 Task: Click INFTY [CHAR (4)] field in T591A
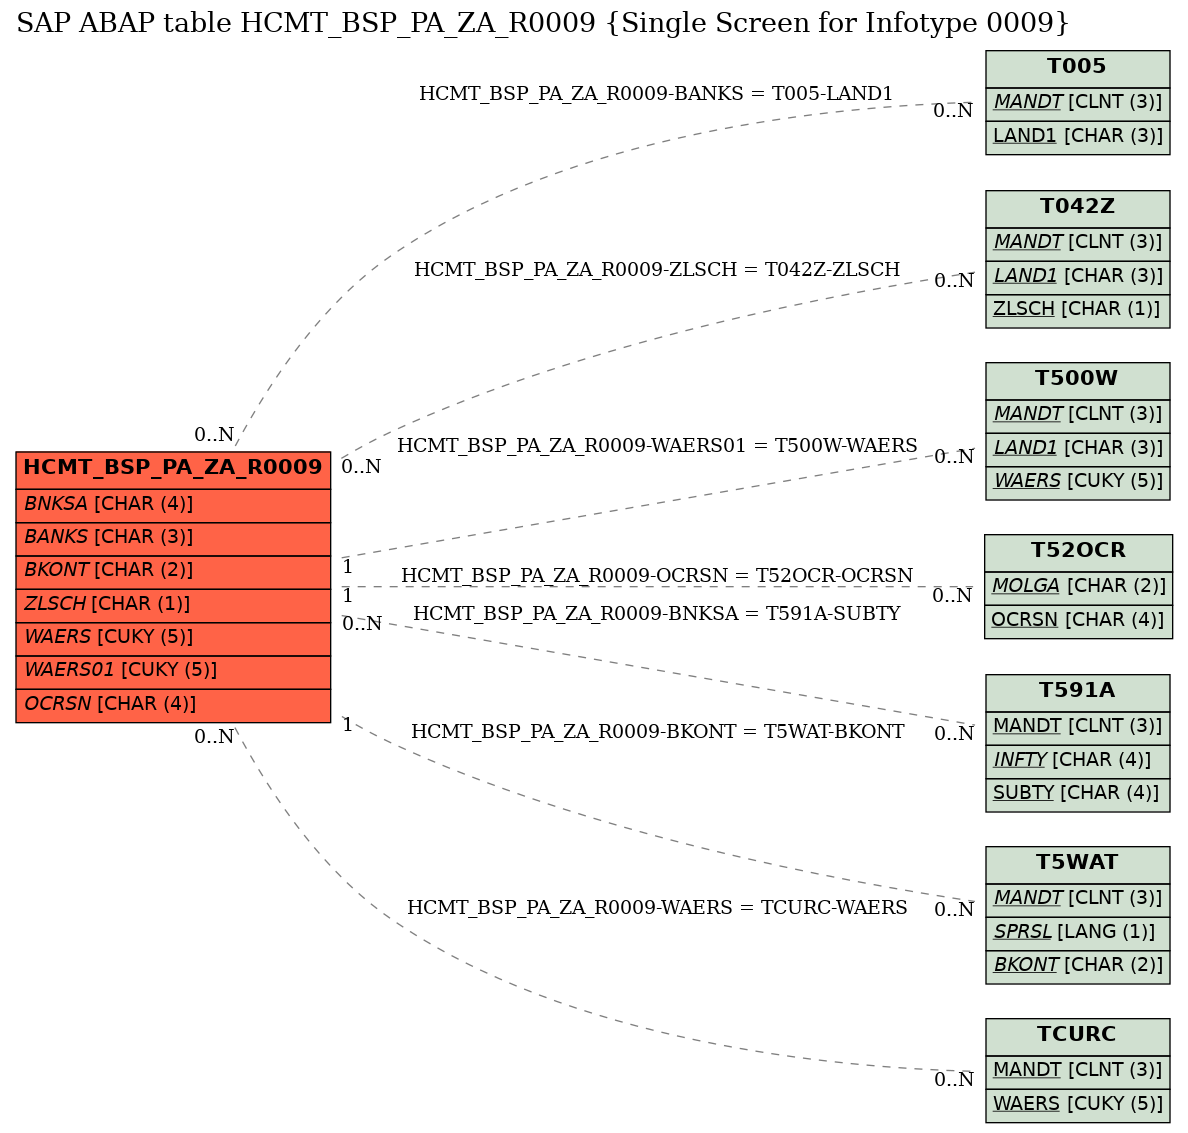[1077, 762]
